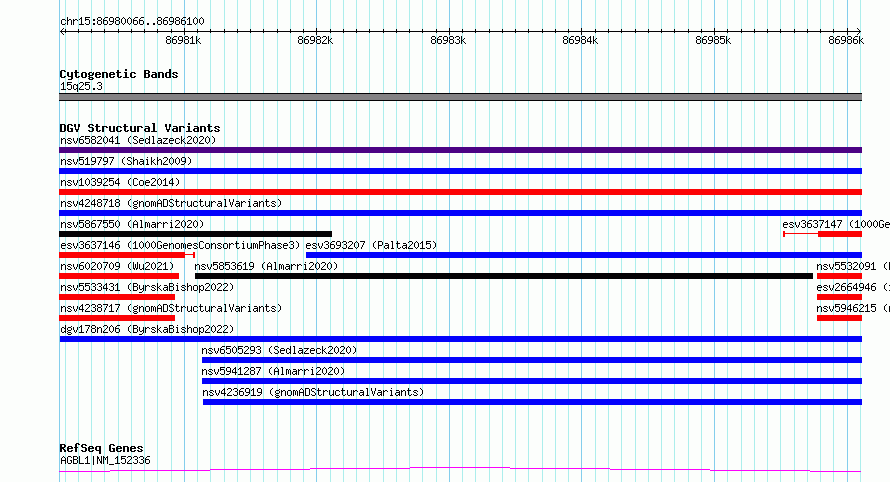The image size is (890, 482).
Task: Click the blue nsv4236919 variant bar
Action: point(532,402)
